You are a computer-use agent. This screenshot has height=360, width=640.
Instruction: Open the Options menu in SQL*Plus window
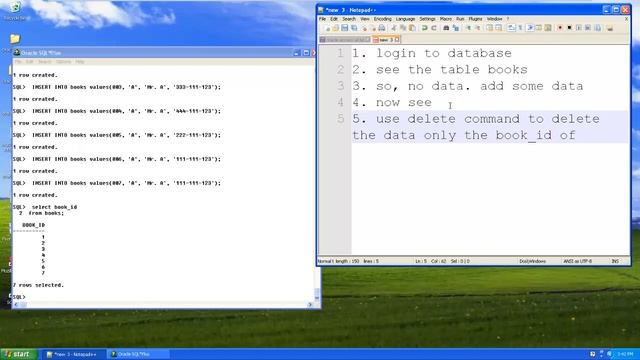63,62
